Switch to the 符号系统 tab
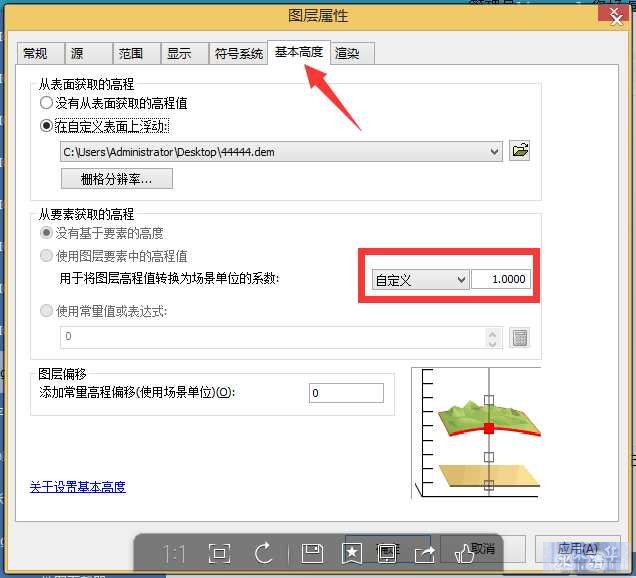This screenshot has height=578, width=636. click(238, 54)
